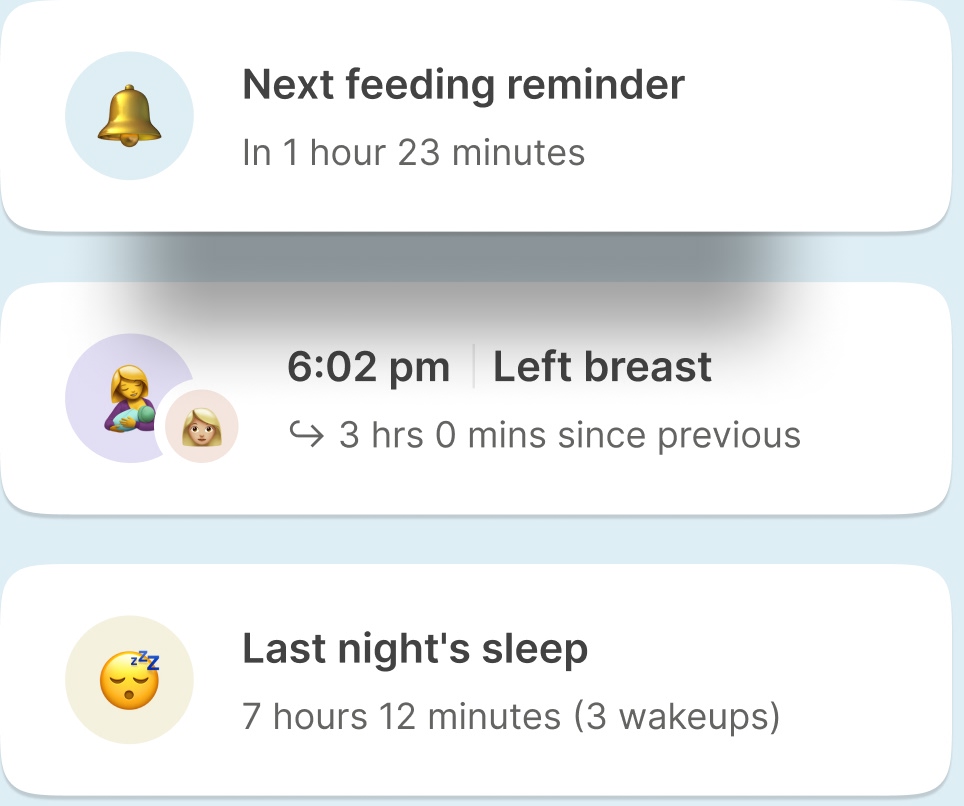Click shadowed gap below feeding reminder card
This screenshot has height=806, width=964.
click(x=480, y=258)
